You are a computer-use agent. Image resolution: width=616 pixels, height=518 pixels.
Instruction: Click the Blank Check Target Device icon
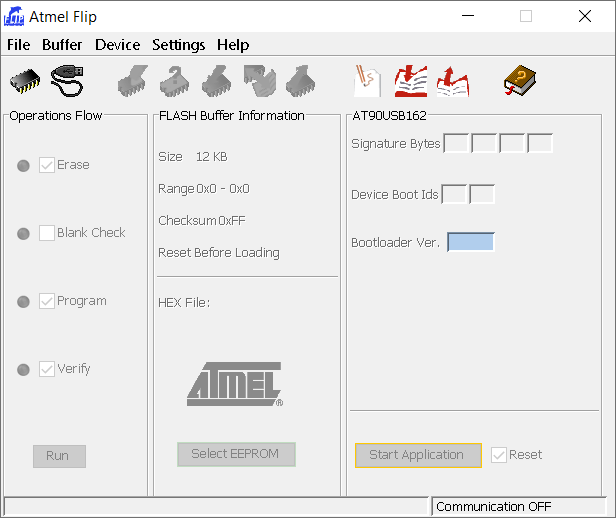(175, 81)
